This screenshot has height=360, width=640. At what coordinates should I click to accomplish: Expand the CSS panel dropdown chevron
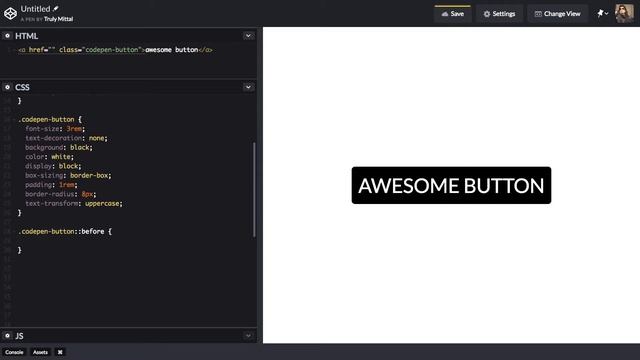pyautogui.click(x=248, y=87)
